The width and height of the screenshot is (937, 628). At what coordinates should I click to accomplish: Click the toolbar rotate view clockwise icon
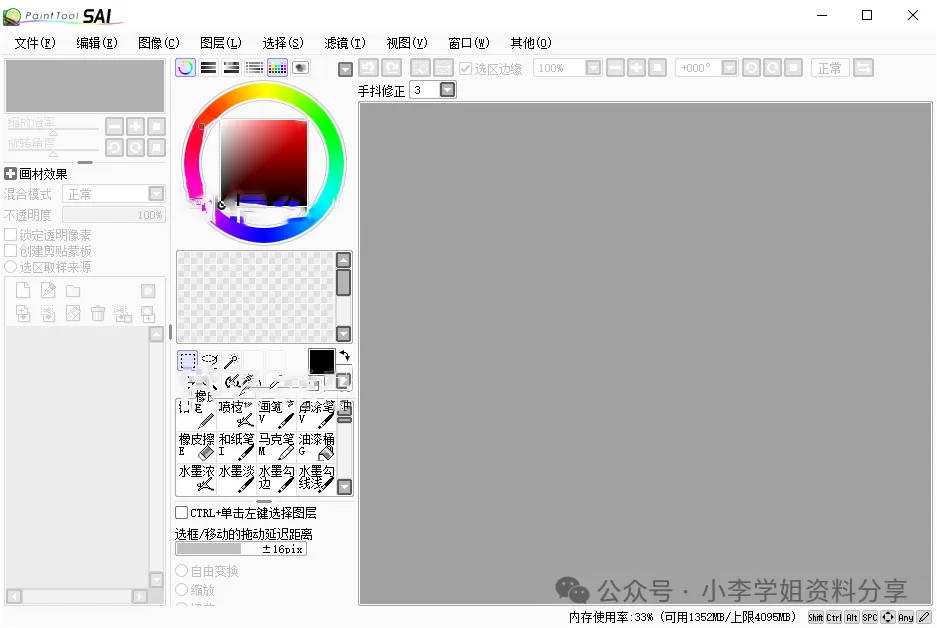[772, 68]
